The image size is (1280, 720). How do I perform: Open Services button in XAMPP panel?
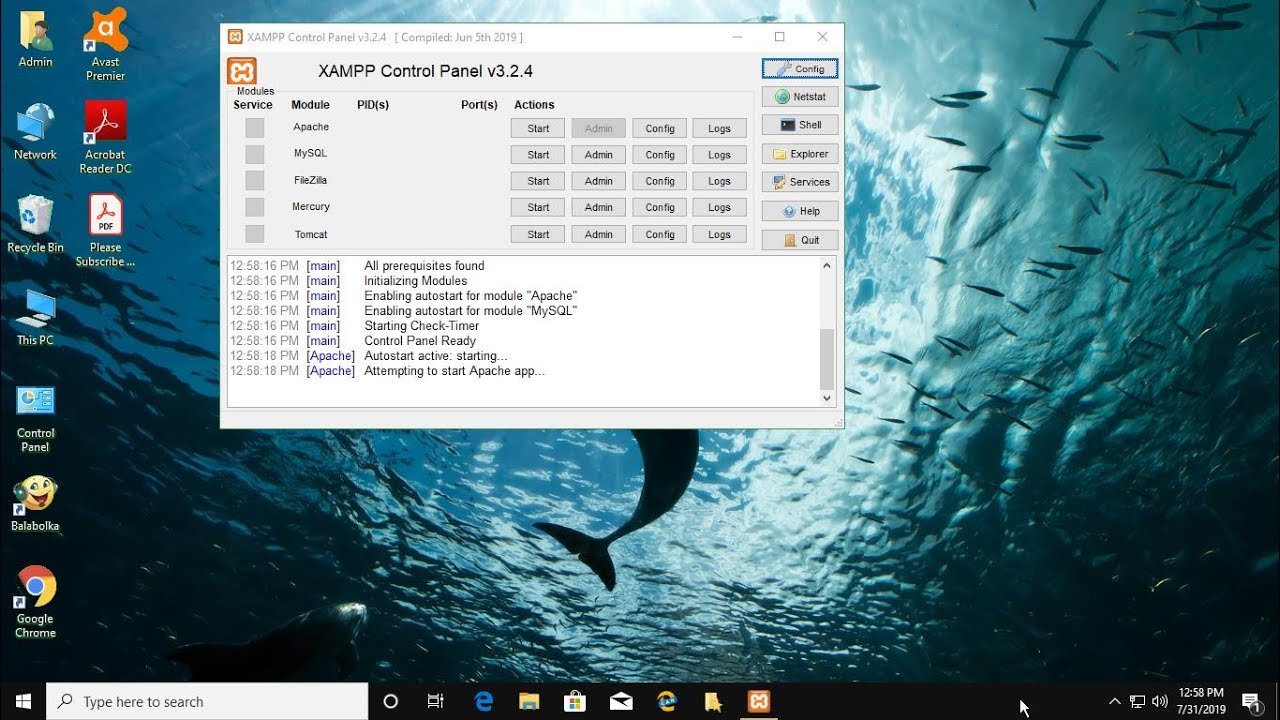click(x=800, y=182)
